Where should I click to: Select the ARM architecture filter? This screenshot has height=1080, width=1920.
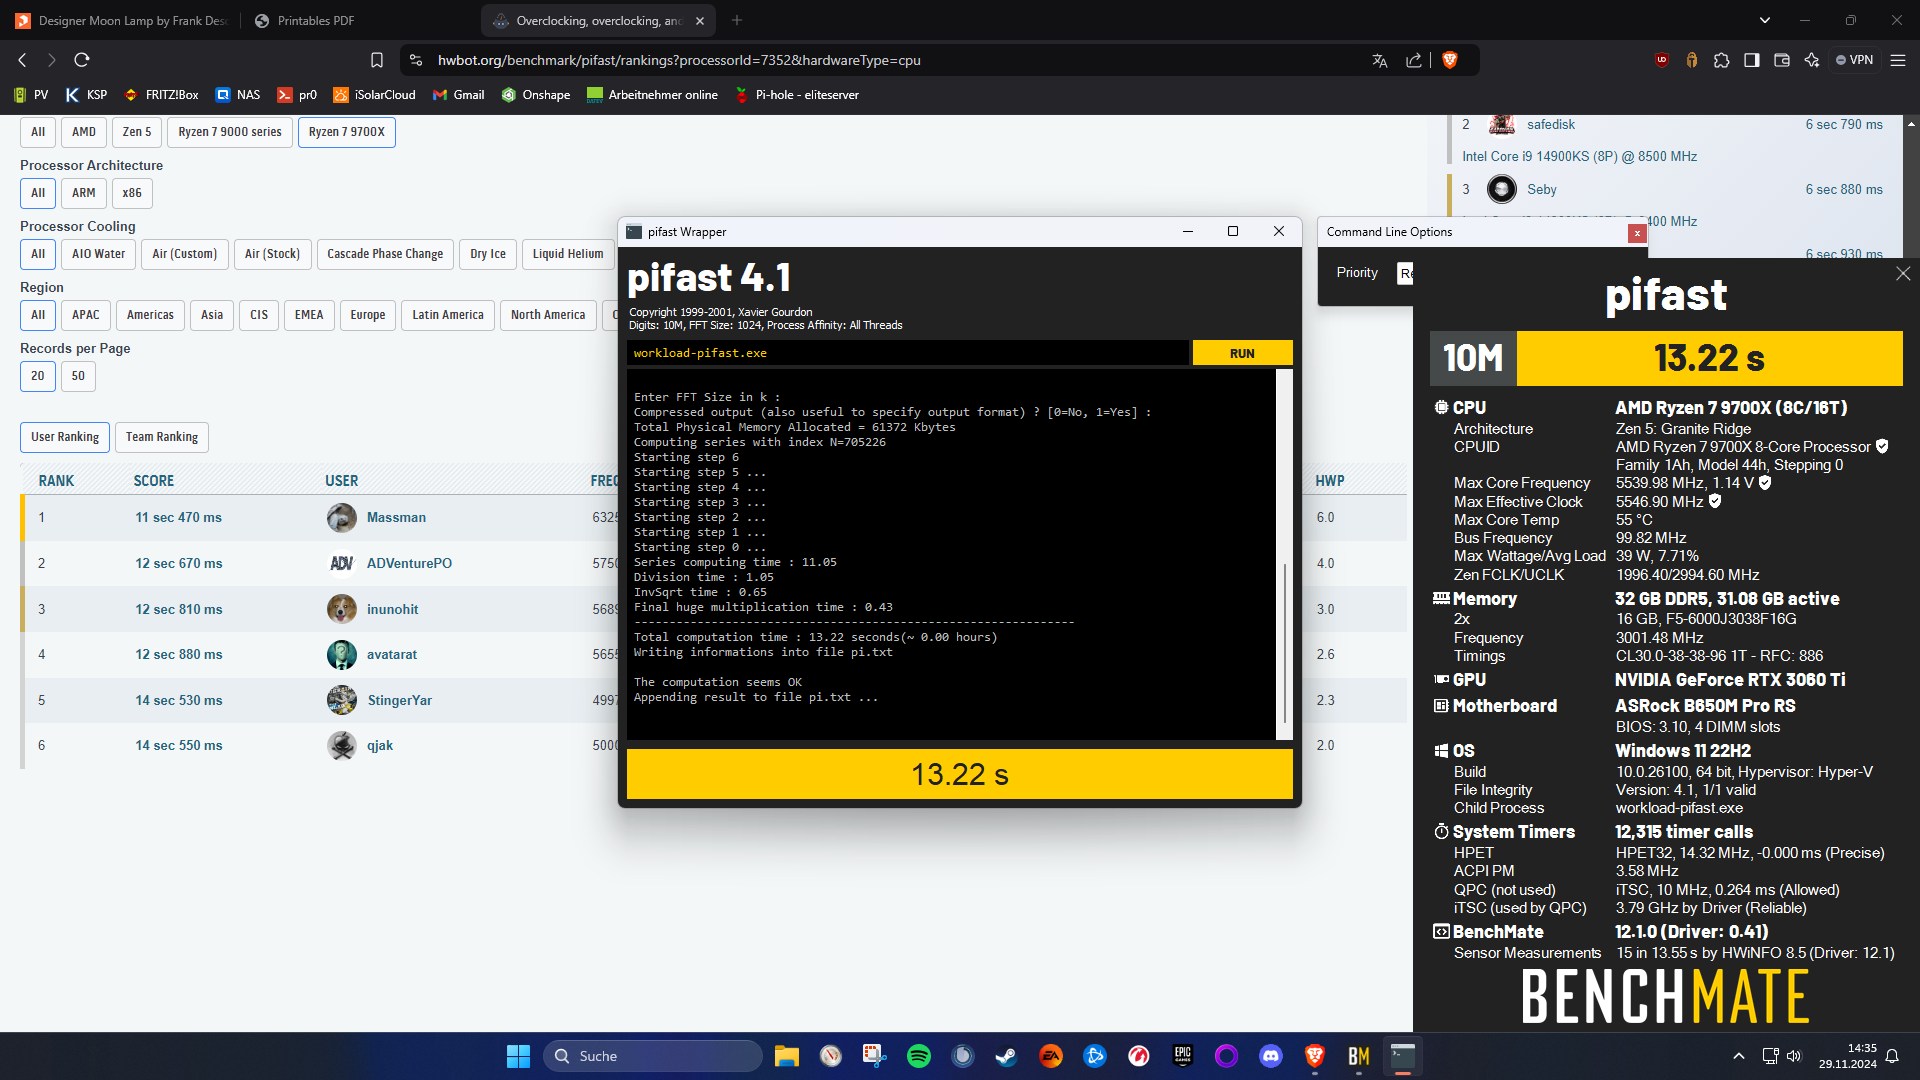point(84,193)
